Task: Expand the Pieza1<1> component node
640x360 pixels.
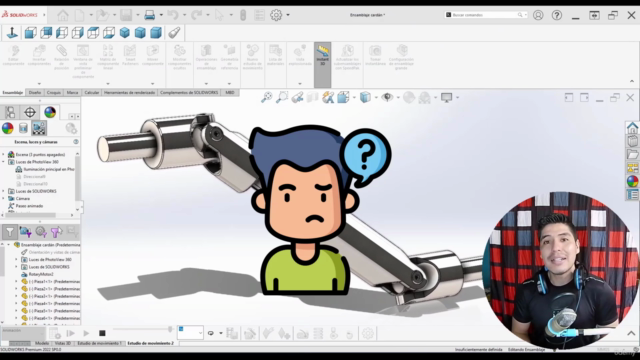Action: 16,282
